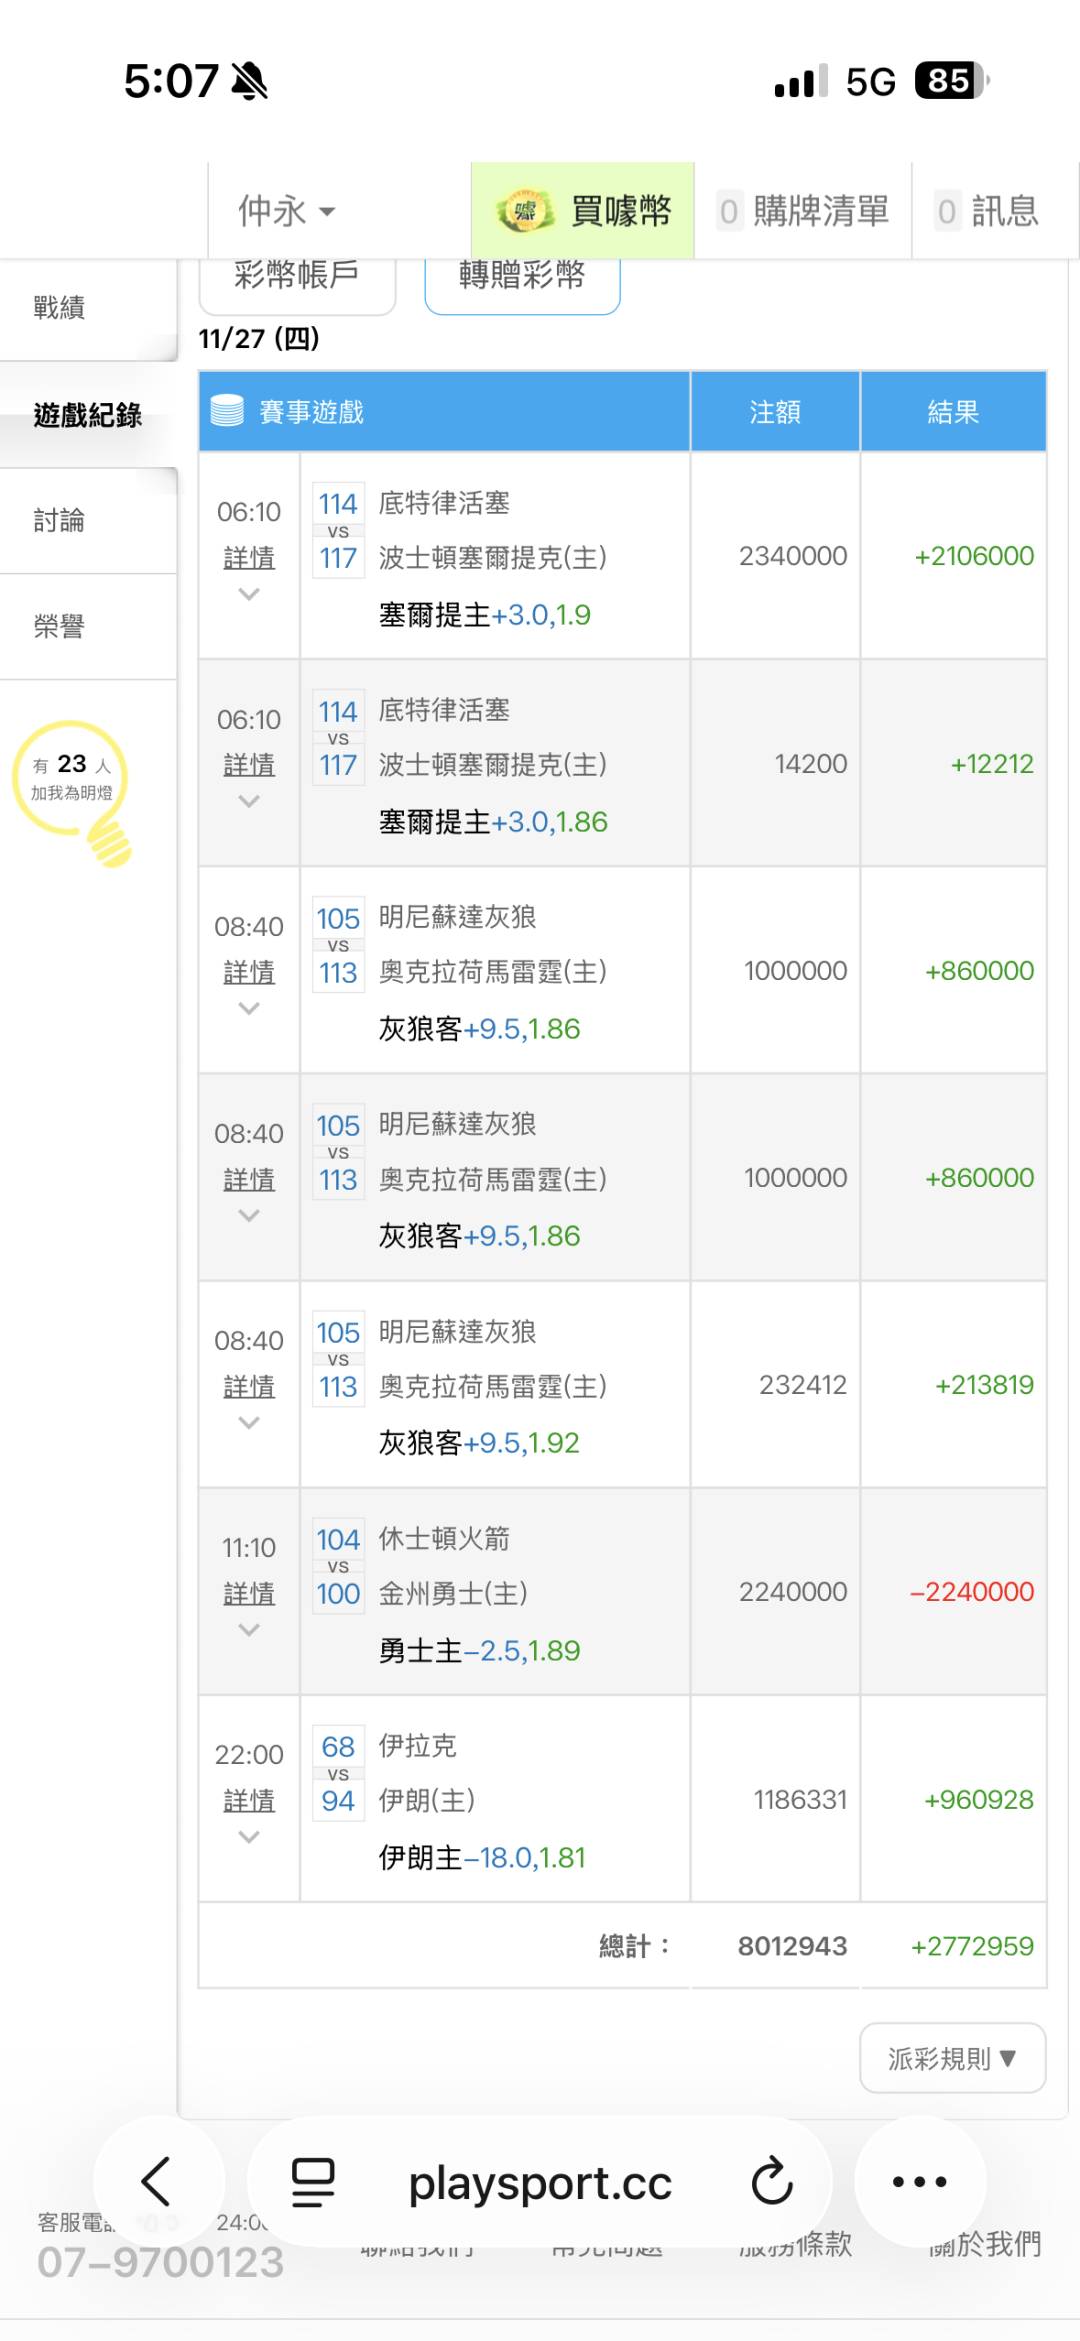This screenshot has width=1080, height=2341.
Task: Tap the playsport.cc address bar
Action: 540,2182
